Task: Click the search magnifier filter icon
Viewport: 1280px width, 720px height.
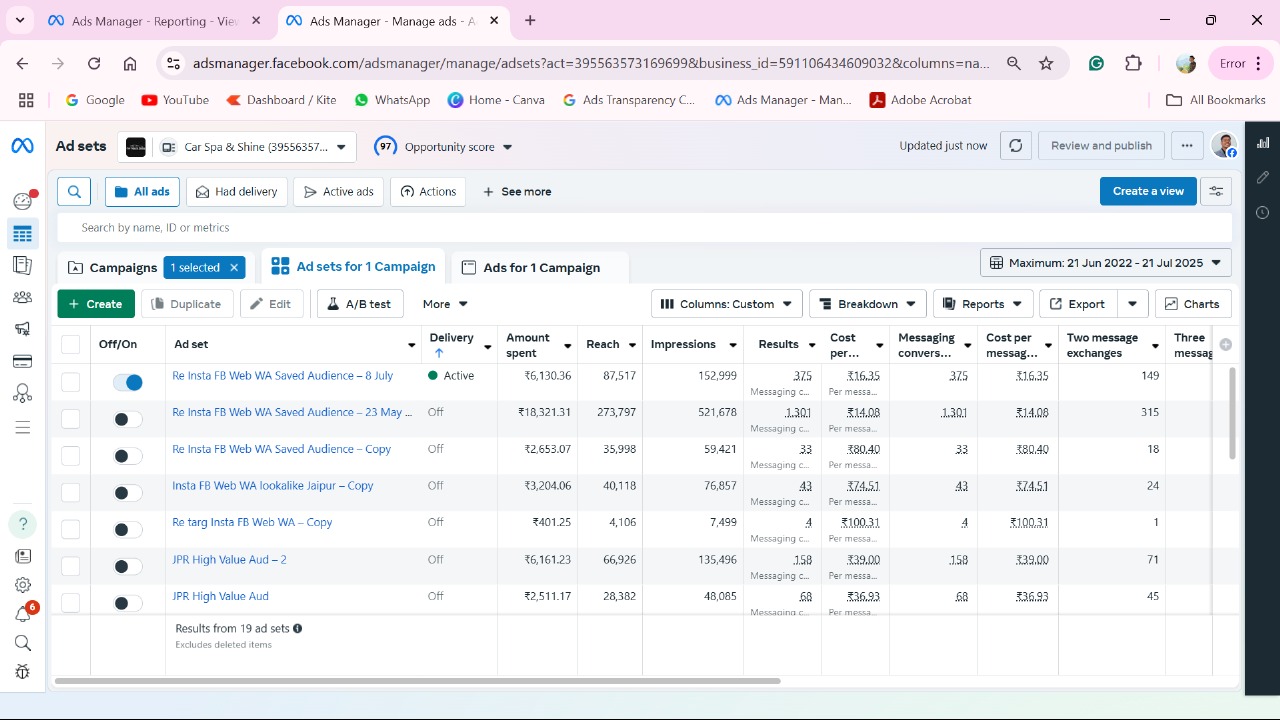Action: tap(74, 191)
